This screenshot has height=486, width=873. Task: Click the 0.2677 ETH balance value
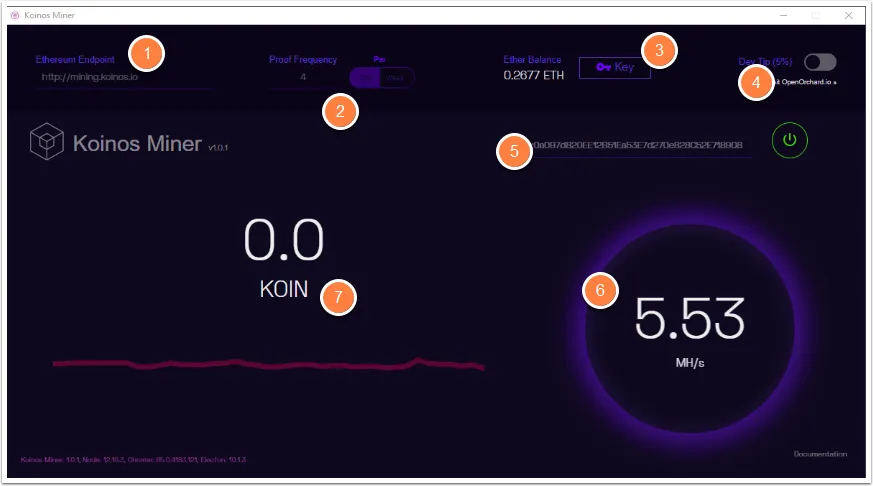(x=533, y=75)
